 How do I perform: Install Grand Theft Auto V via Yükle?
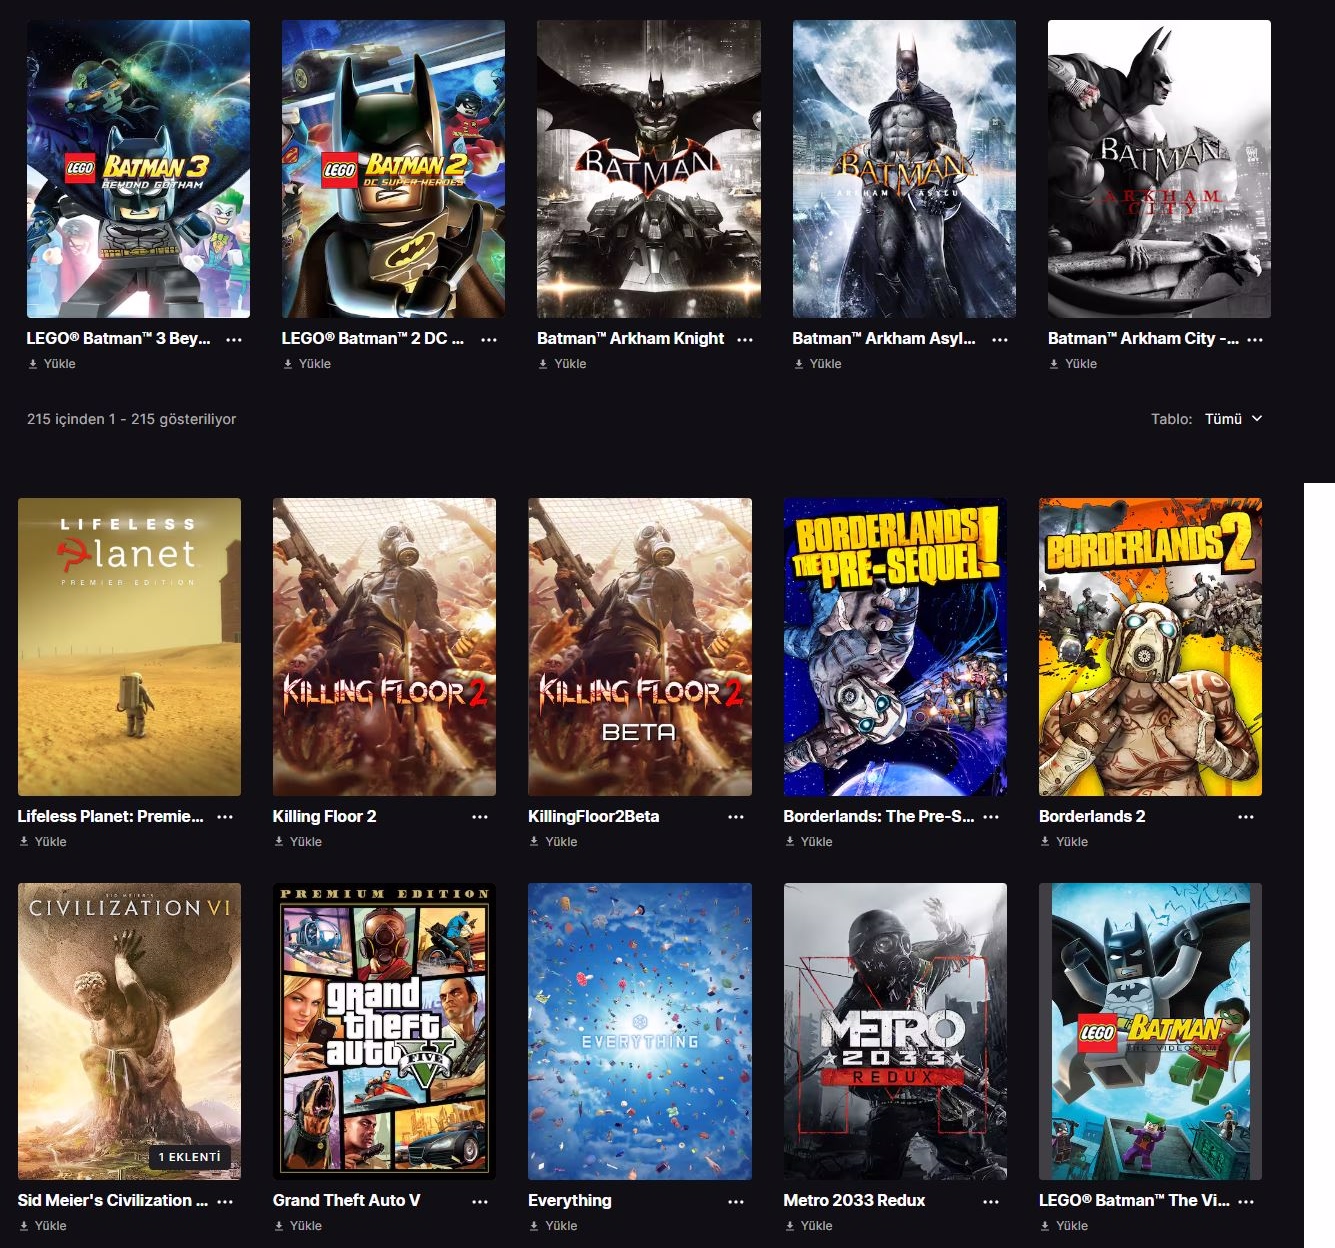pyautogui.click(x=298, y=1226)
